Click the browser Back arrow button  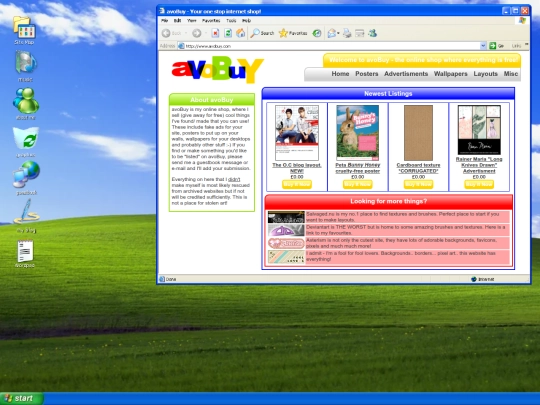point(166,33)
